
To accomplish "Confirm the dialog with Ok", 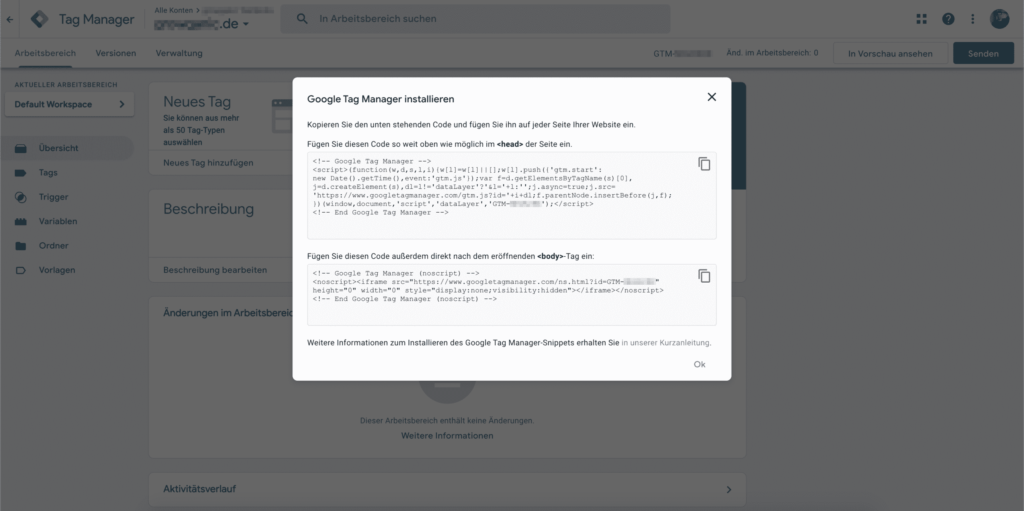I will click(699, 365).
